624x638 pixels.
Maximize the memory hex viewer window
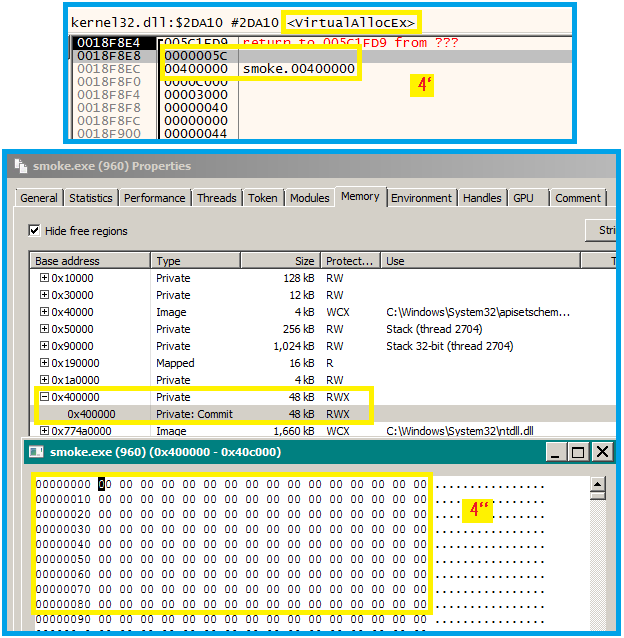(x=578, y=452)
